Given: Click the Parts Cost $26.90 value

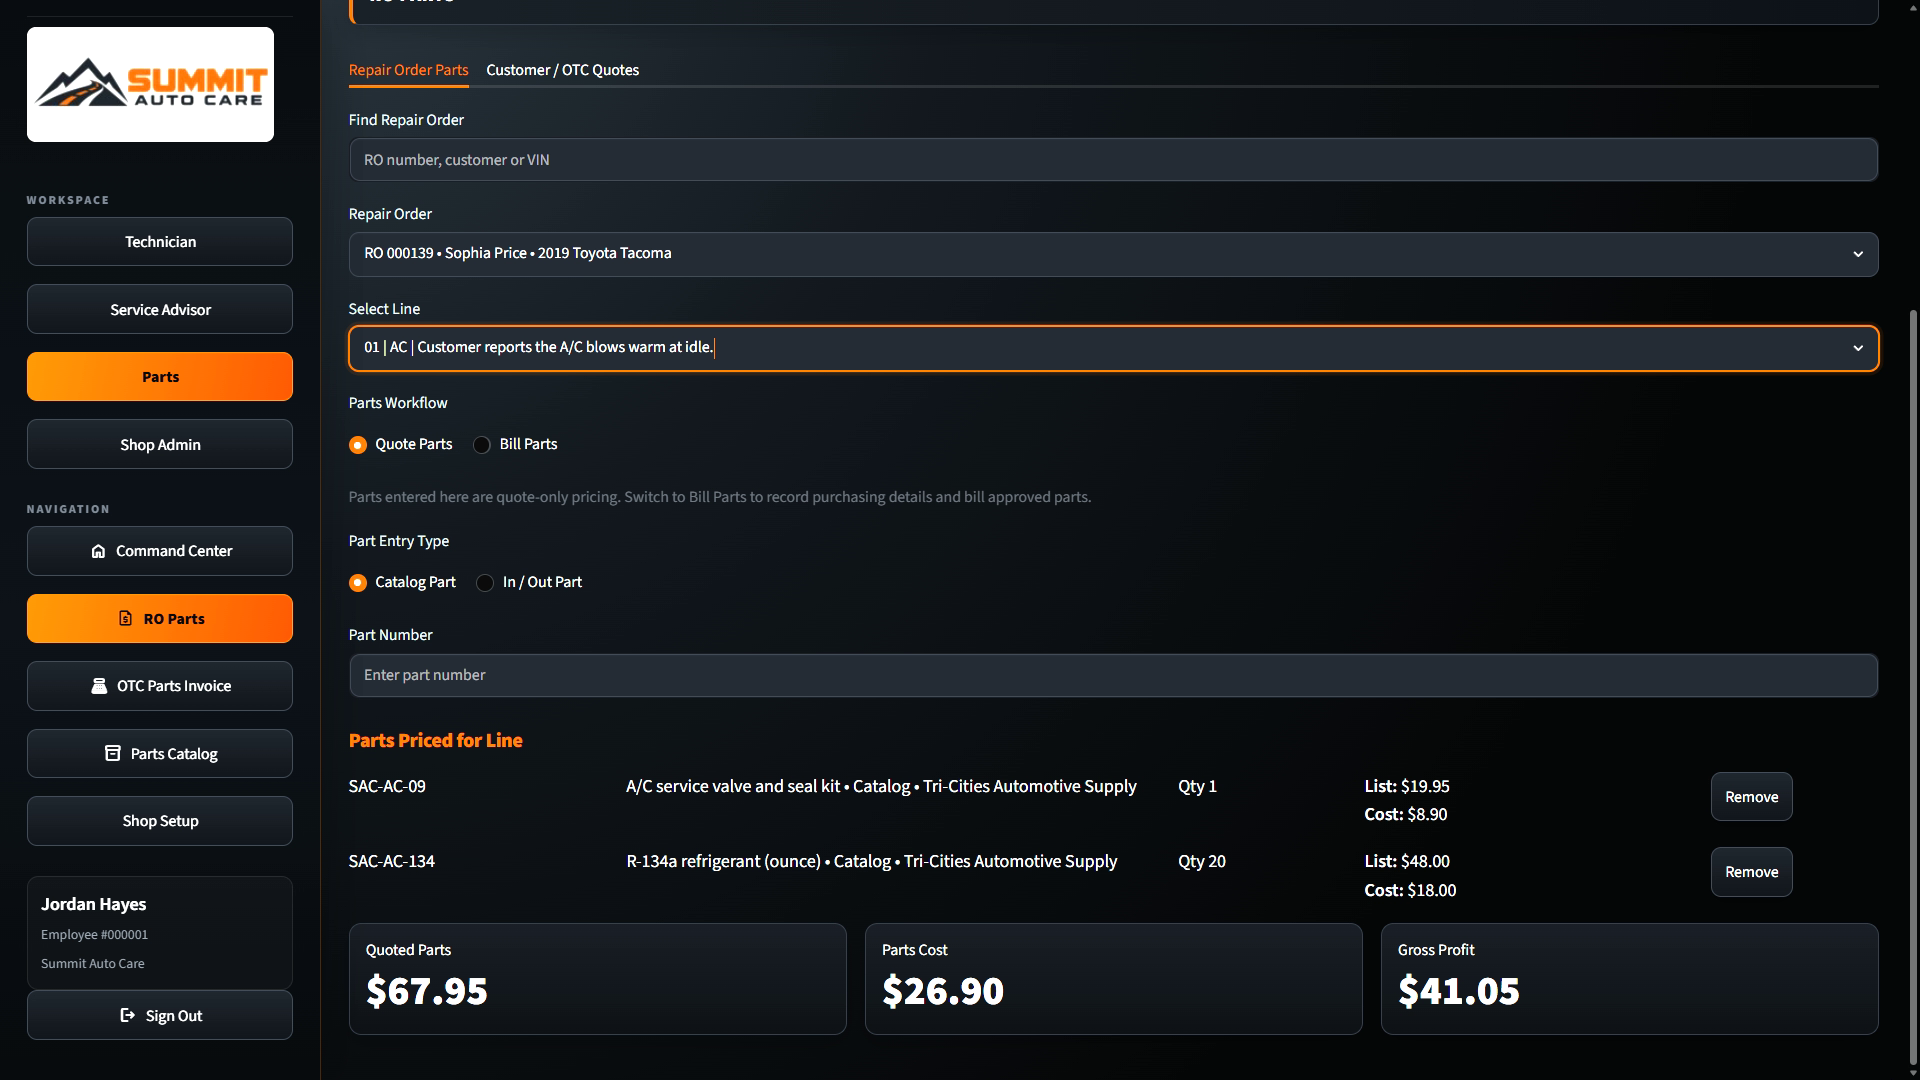Looking at the screenshot, I should click(x=943, y=991).
